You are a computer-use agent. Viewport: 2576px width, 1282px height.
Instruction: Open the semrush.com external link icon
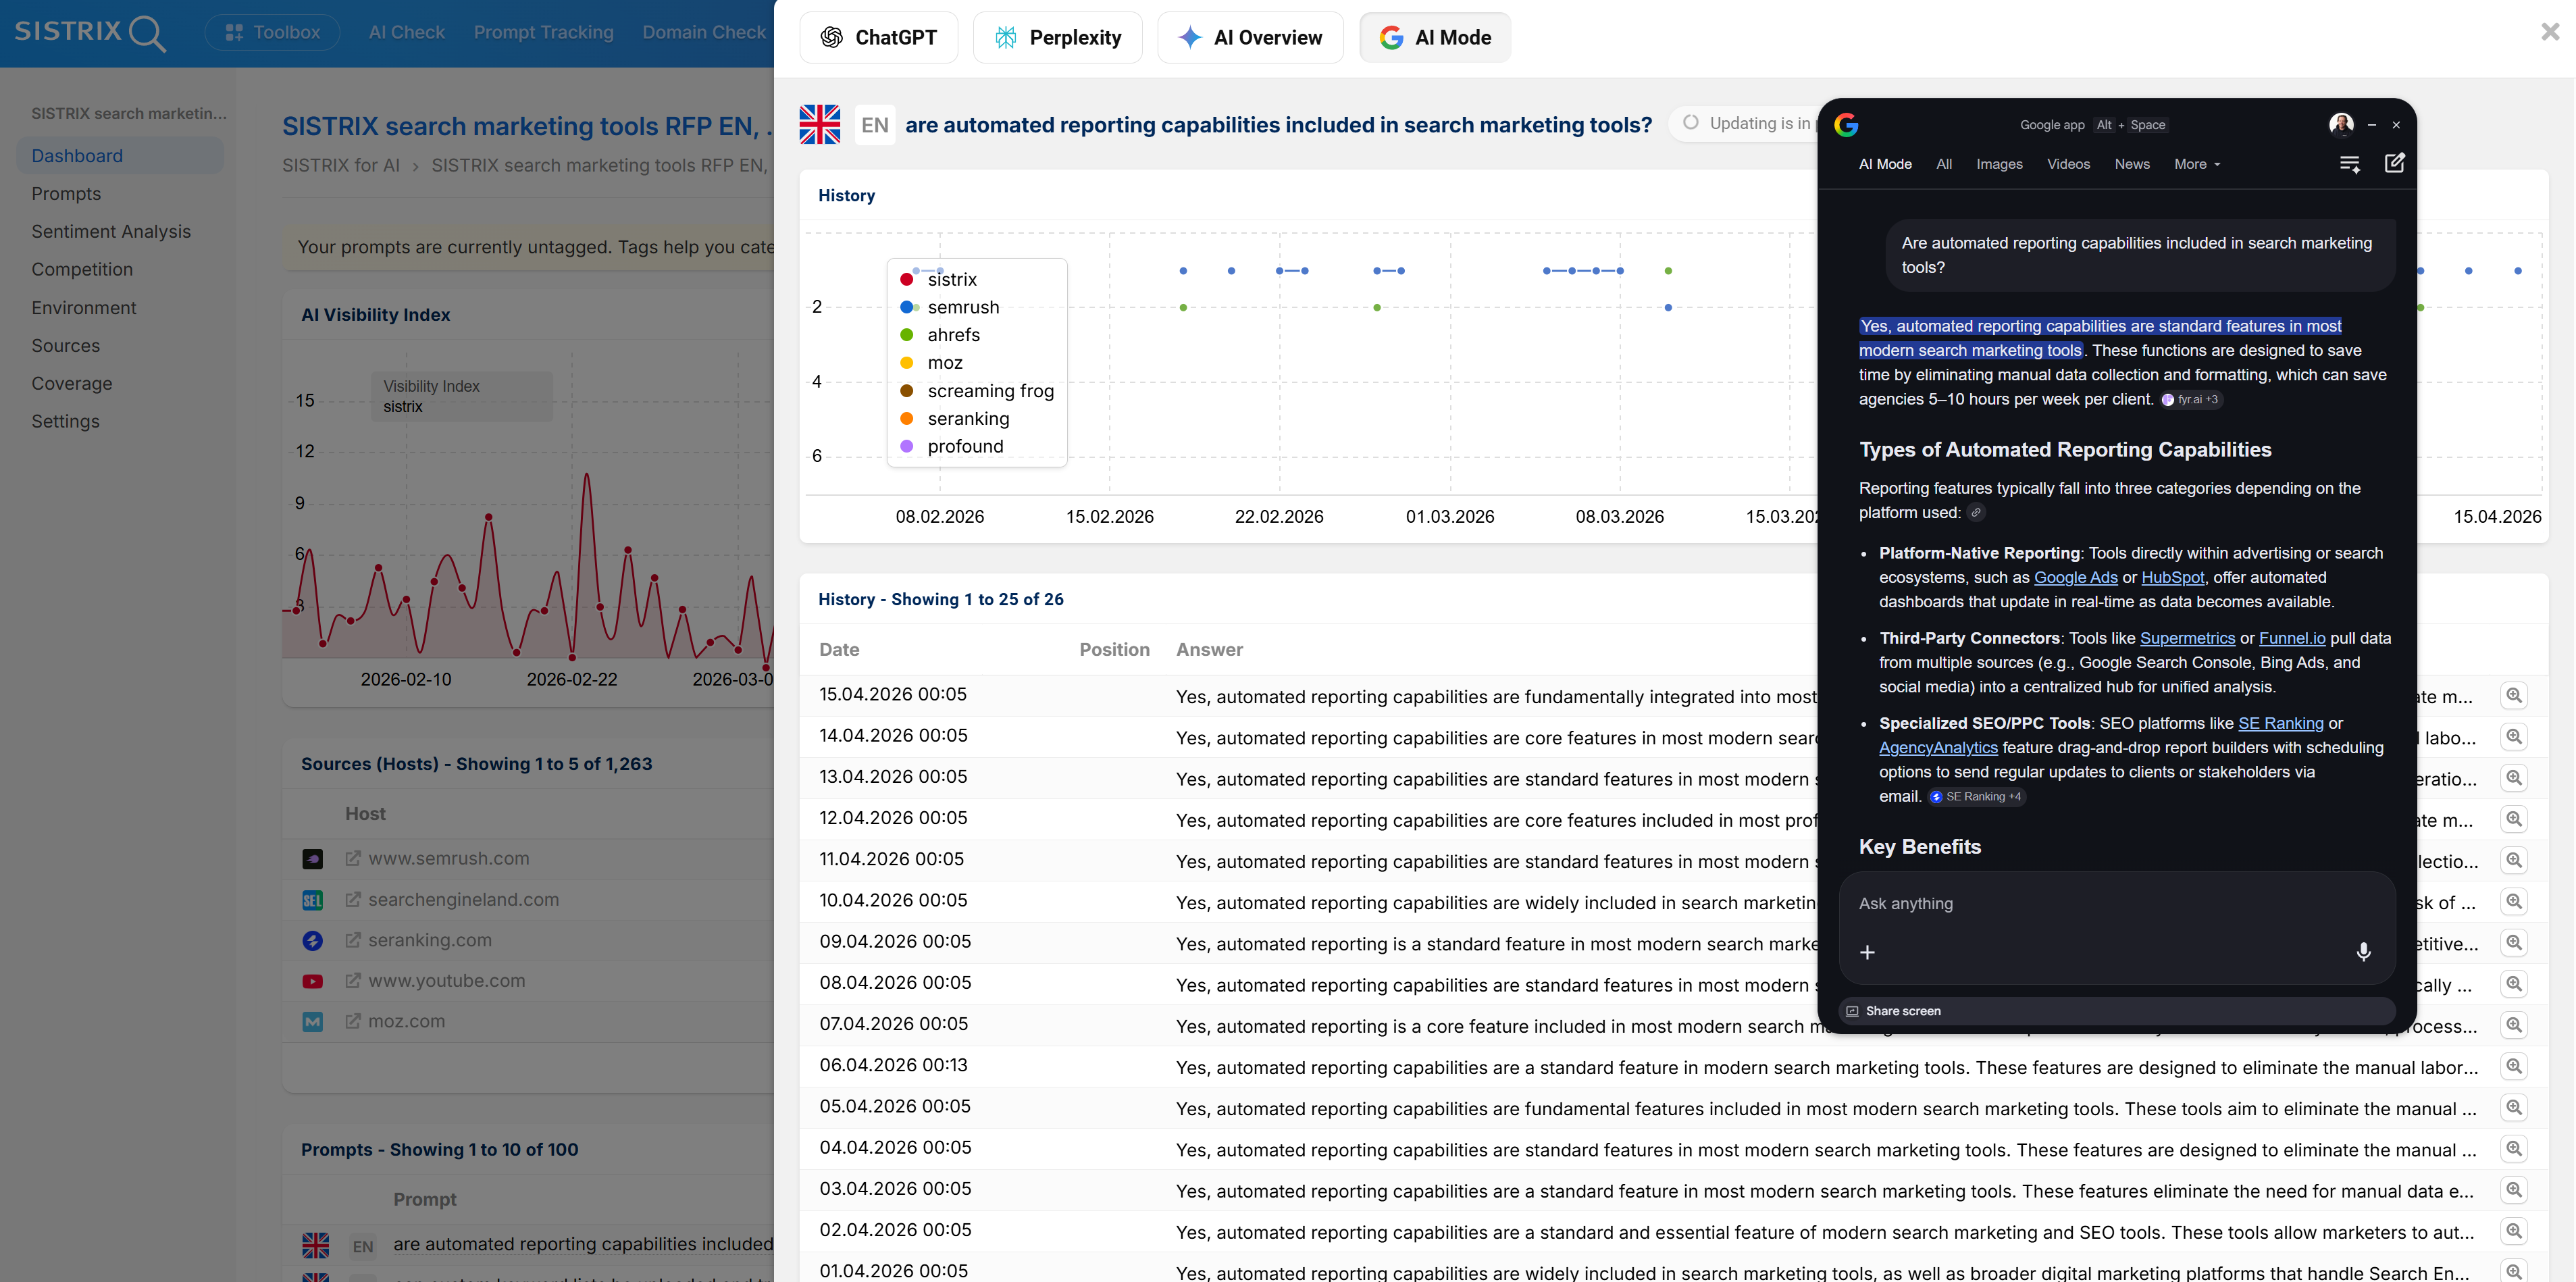pos(352,858)
